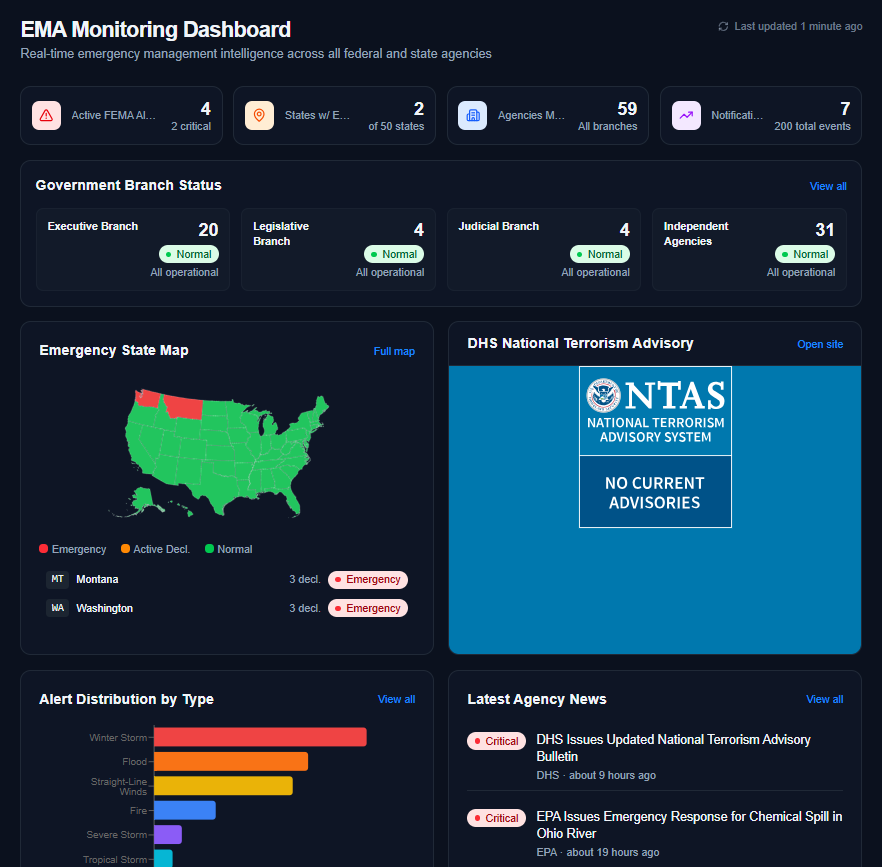The width and height of the screenshot is (882, 867).
Task: Click the activity icon on Notifications card
Action: [x=686, y=116]
